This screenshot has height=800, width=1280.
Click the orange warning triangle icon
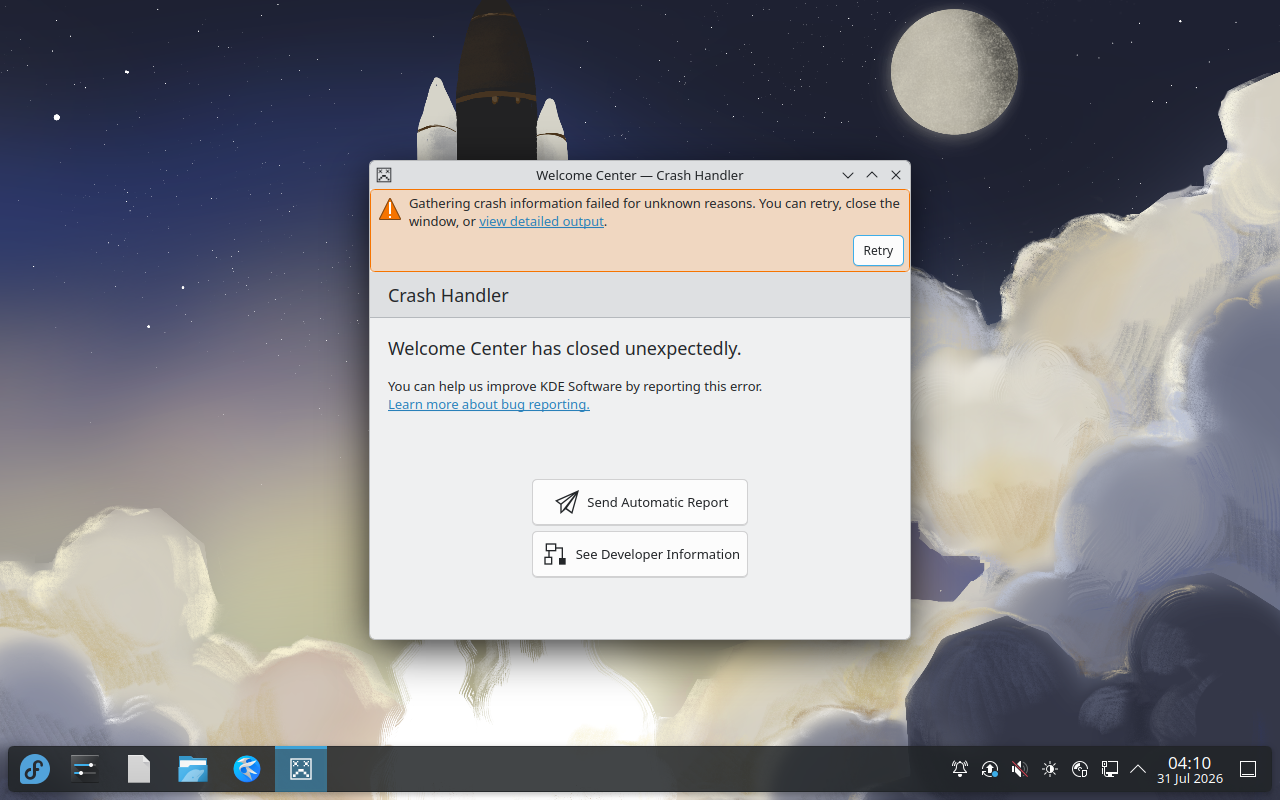point(390,209)
